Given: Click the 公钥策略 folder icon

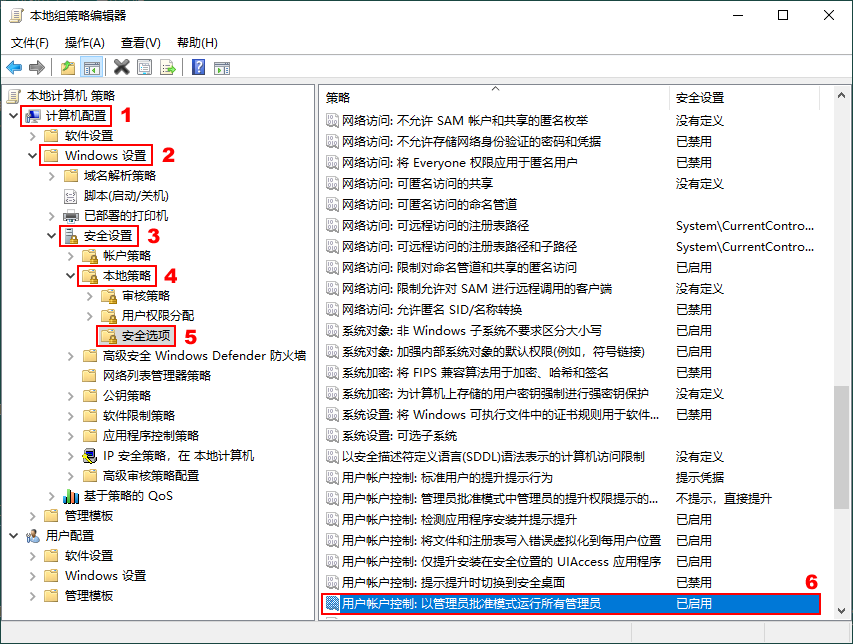Looking at the screenshot, I should click(x=90, y=395).
